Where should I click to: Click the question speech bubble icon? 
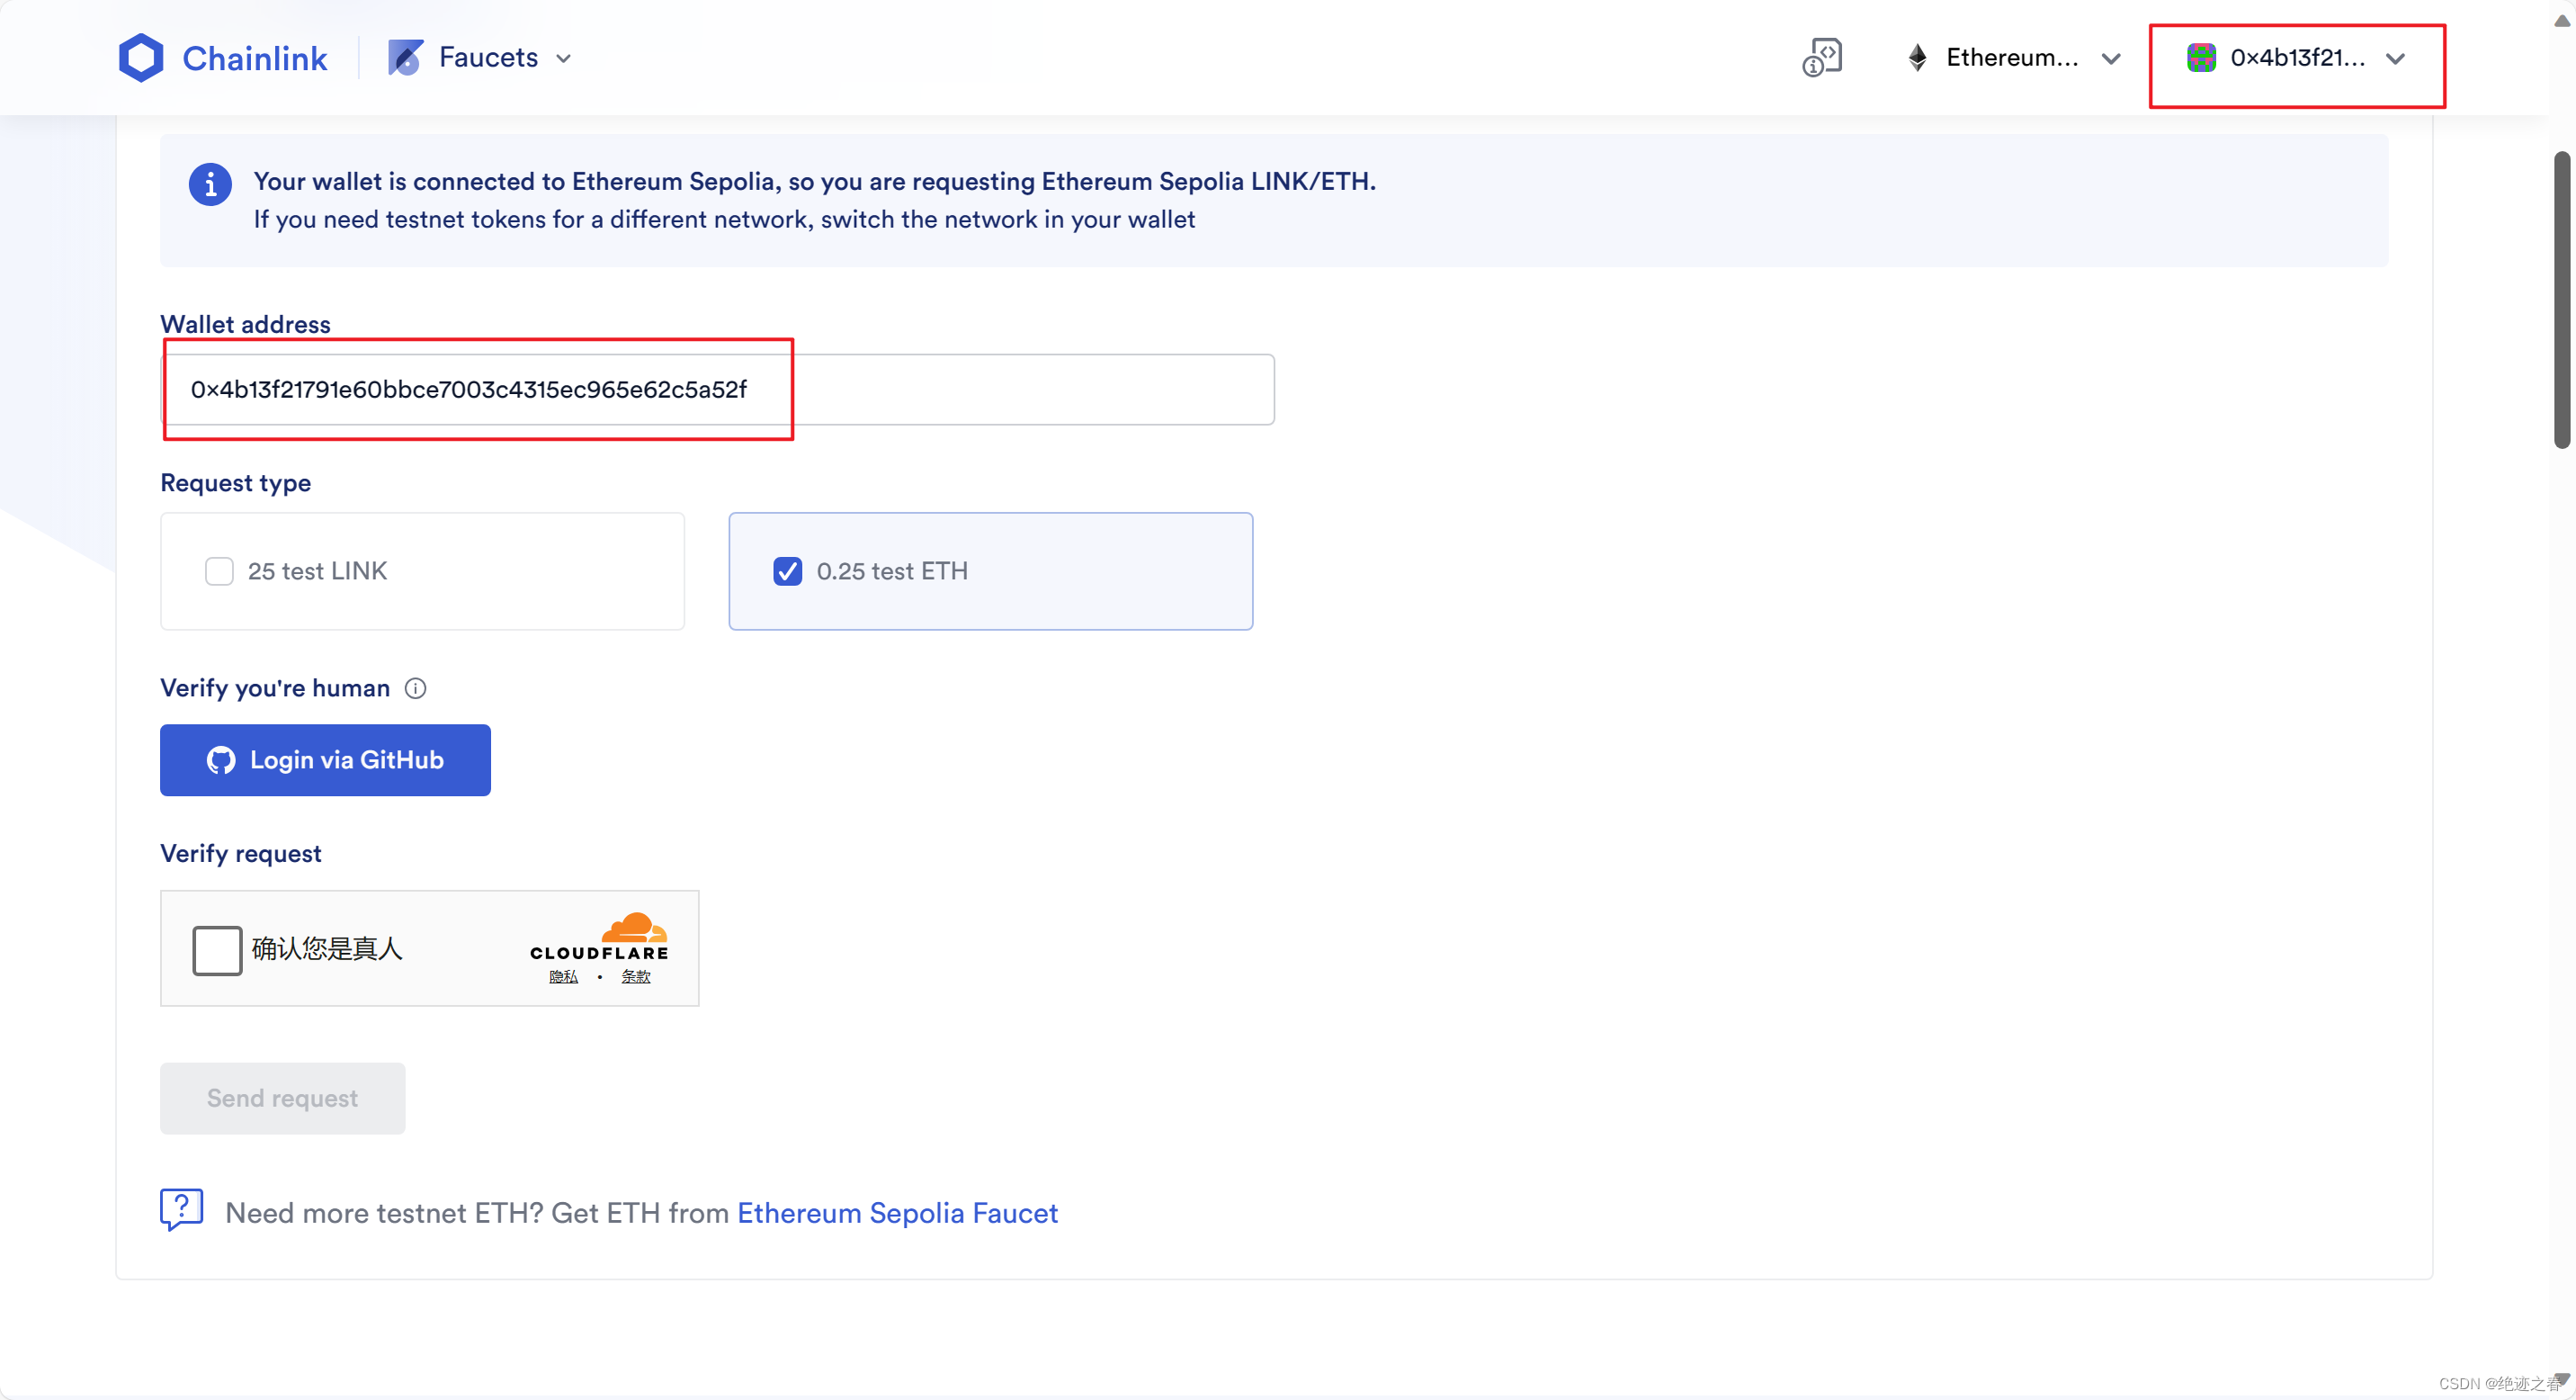click(x=181, y=1210)
